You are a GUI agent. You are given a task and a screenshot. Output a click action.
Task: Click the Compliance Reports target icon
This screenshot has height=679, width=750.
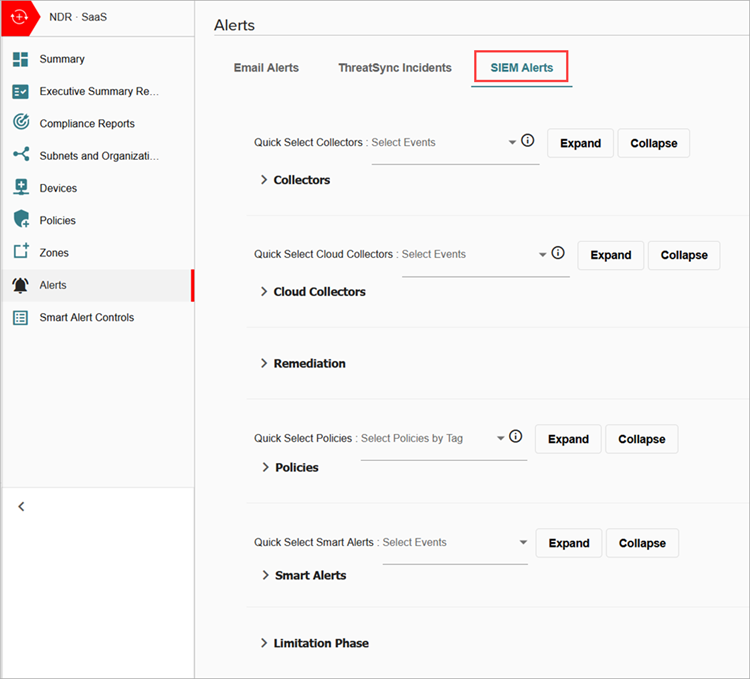pos(21,122)
